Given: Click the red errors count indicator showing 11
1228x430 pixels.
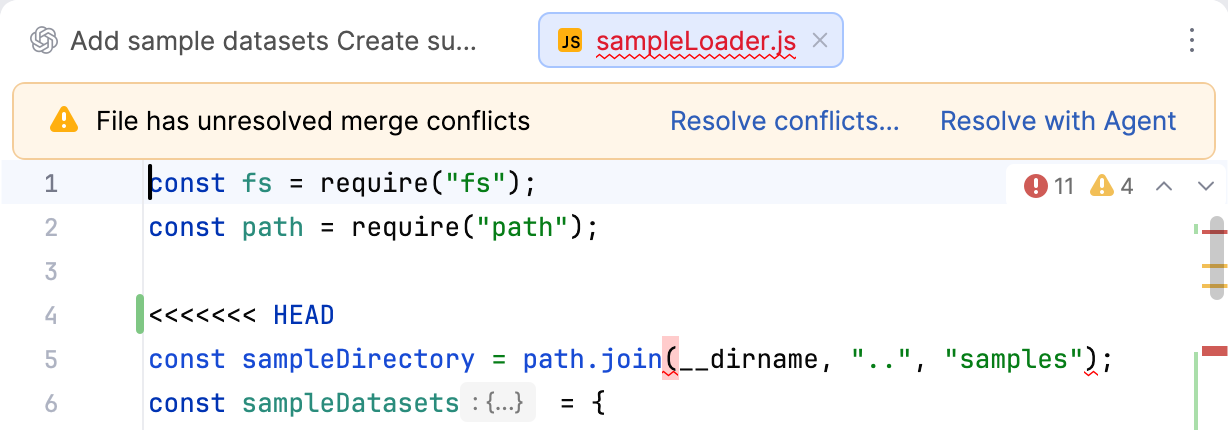Looking at the screenshot, I should pos(1049,186).
